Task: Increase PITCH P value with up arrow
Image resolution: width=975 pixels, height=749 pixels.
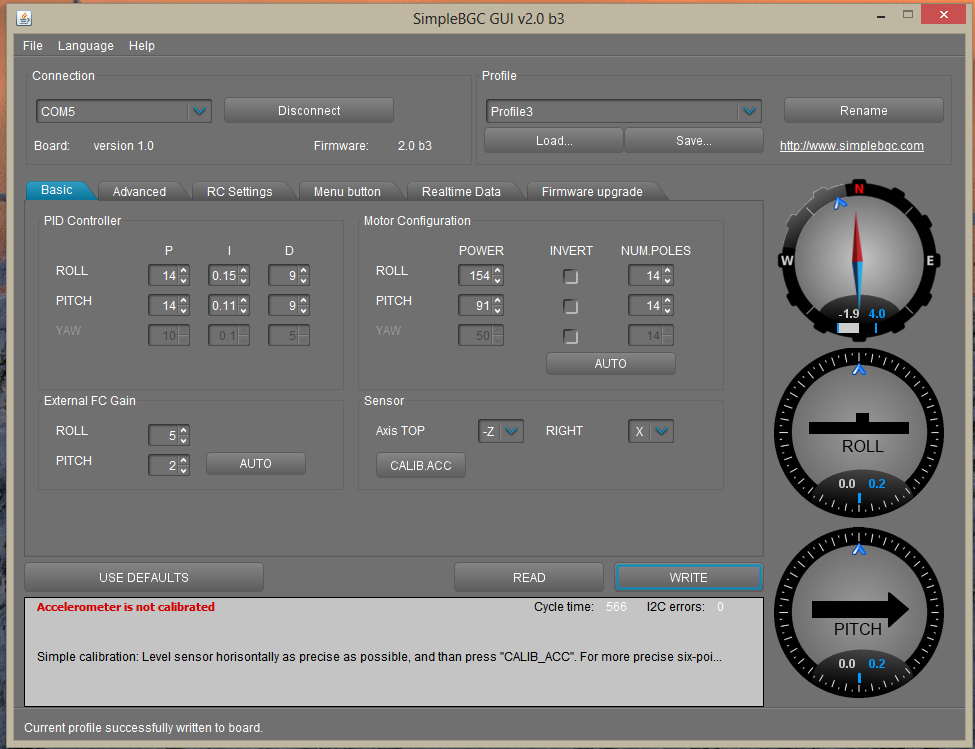Action: pos(183,300)
